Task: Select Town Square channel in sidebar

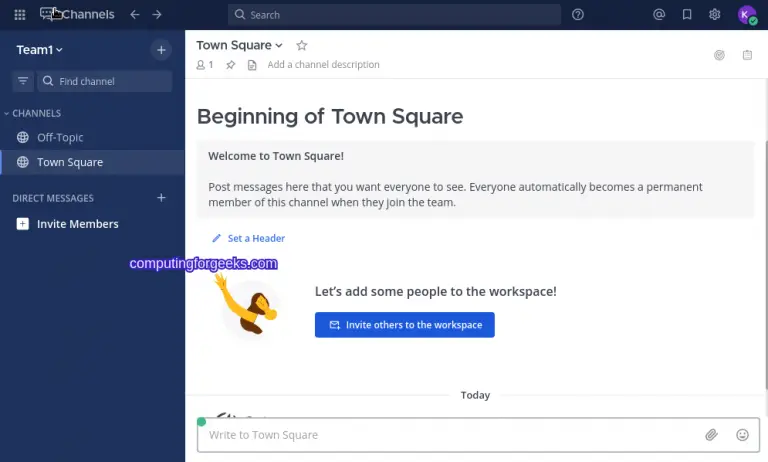Action: pos(69,162)
